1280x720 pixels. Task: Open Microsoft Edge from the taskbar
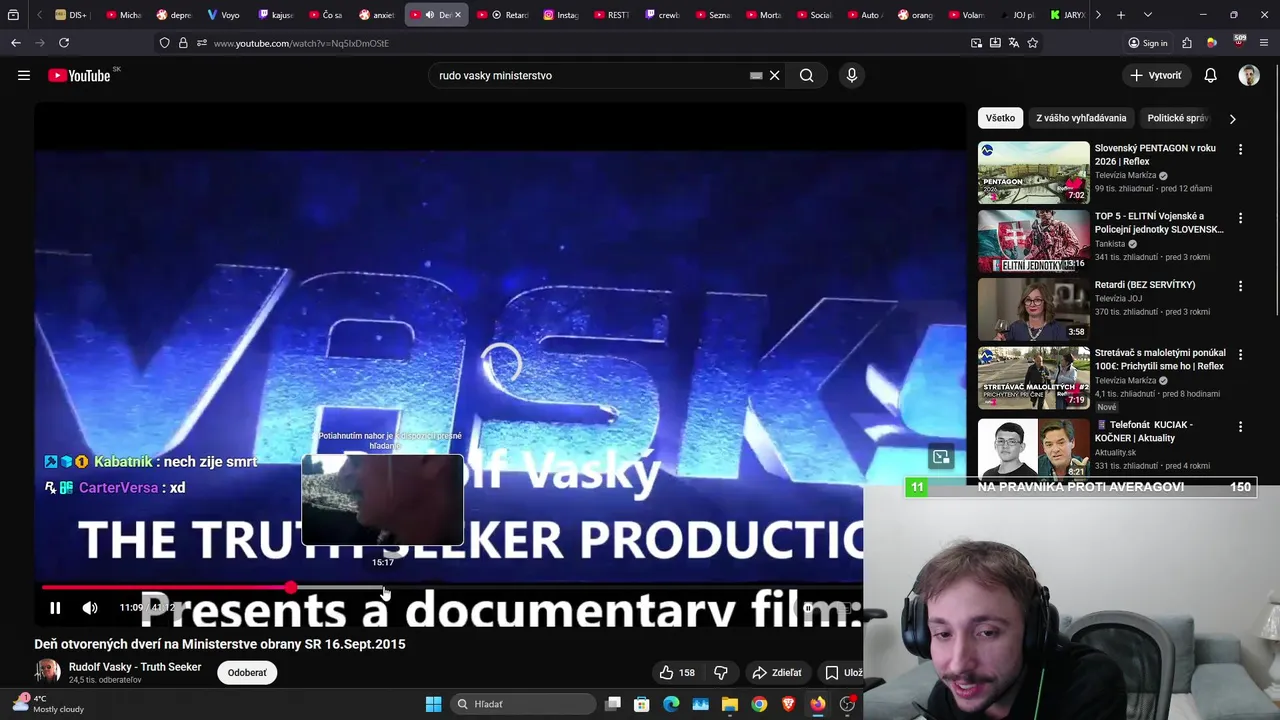pyautogui.click(x=671, y=704)
